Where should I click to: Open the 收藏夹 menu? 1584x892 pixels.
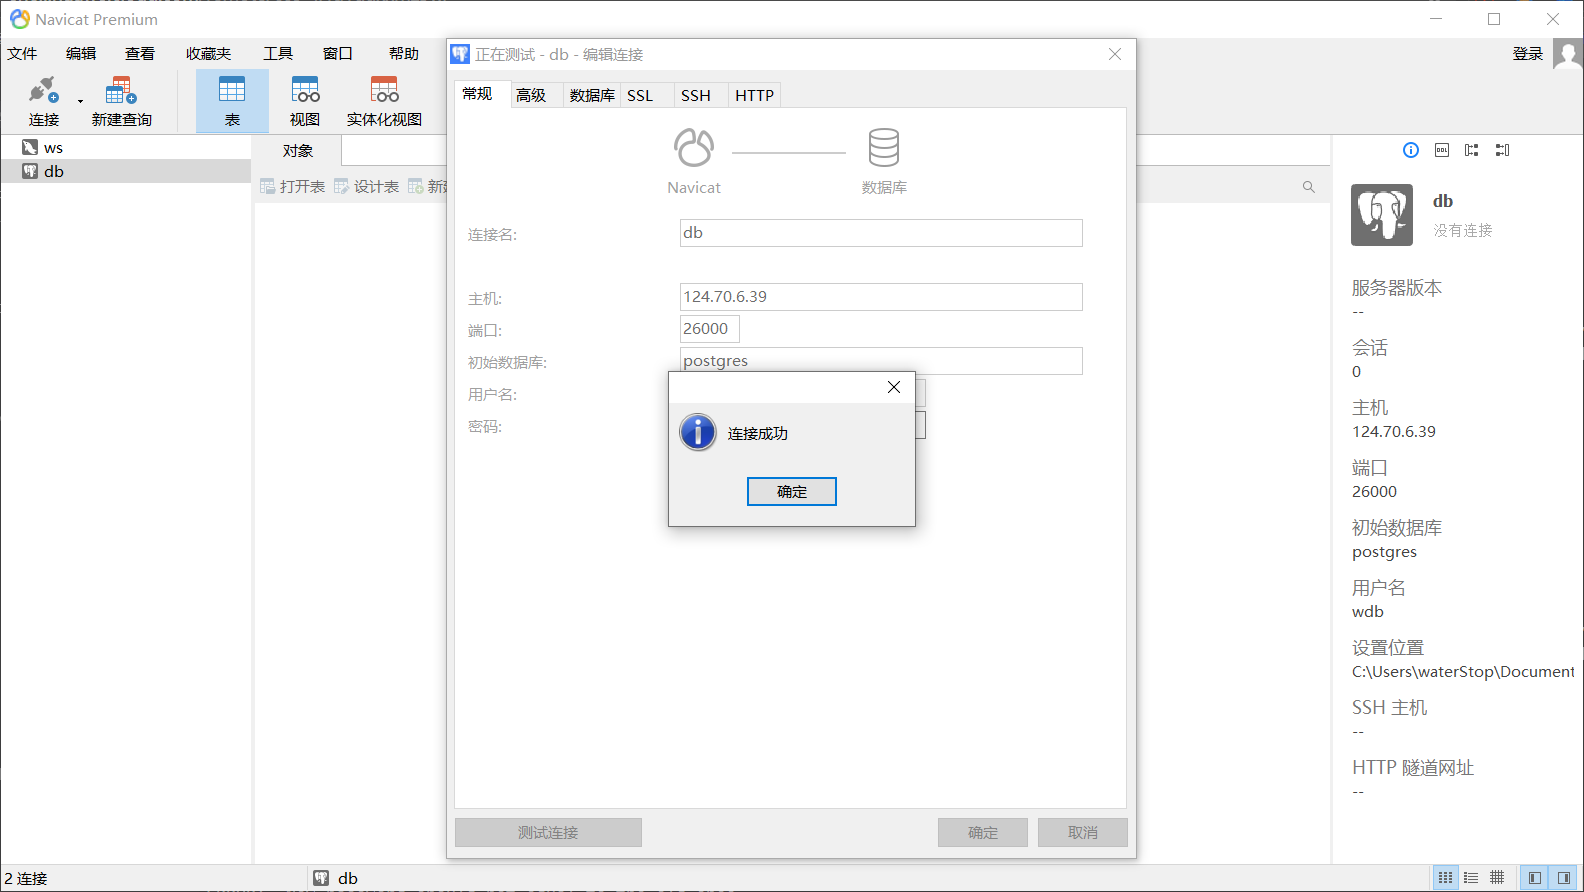pyautogui.click(x=208, y=54)
